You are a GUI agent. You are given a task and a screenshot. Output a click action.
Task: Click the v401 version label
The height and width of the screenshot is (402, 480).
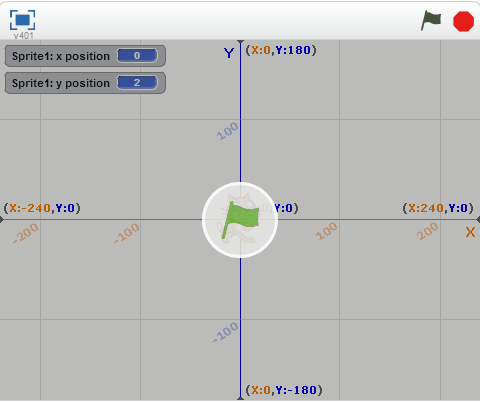(x=23, y=36)
